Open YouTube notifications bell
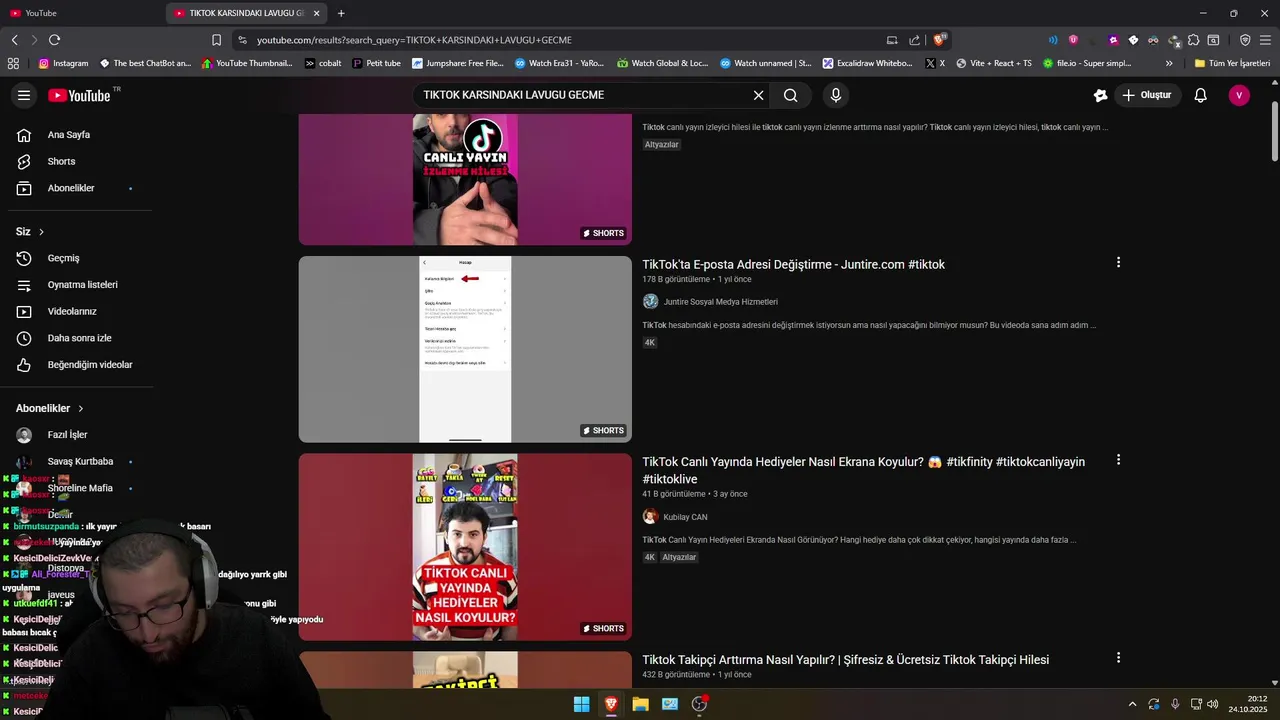1280x720 pixels. click(1201, 95)
